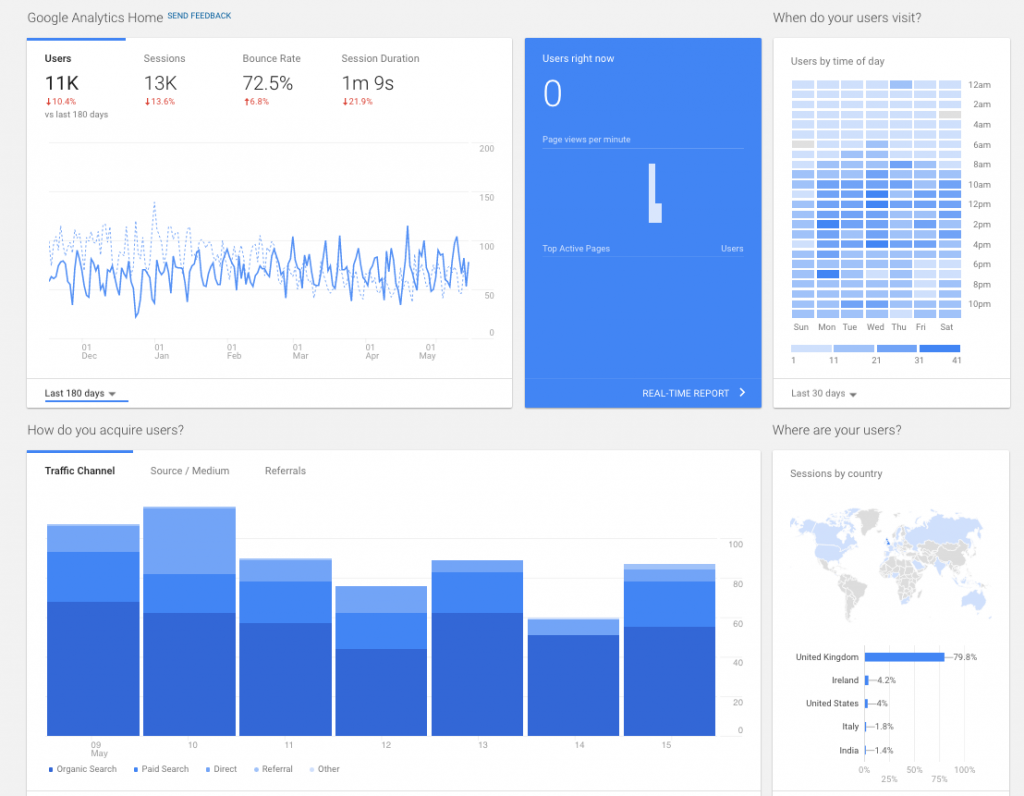This screenshot has width=1024, height=796.
Task: Switch to the Source / Medium tab
Action: 189,471
